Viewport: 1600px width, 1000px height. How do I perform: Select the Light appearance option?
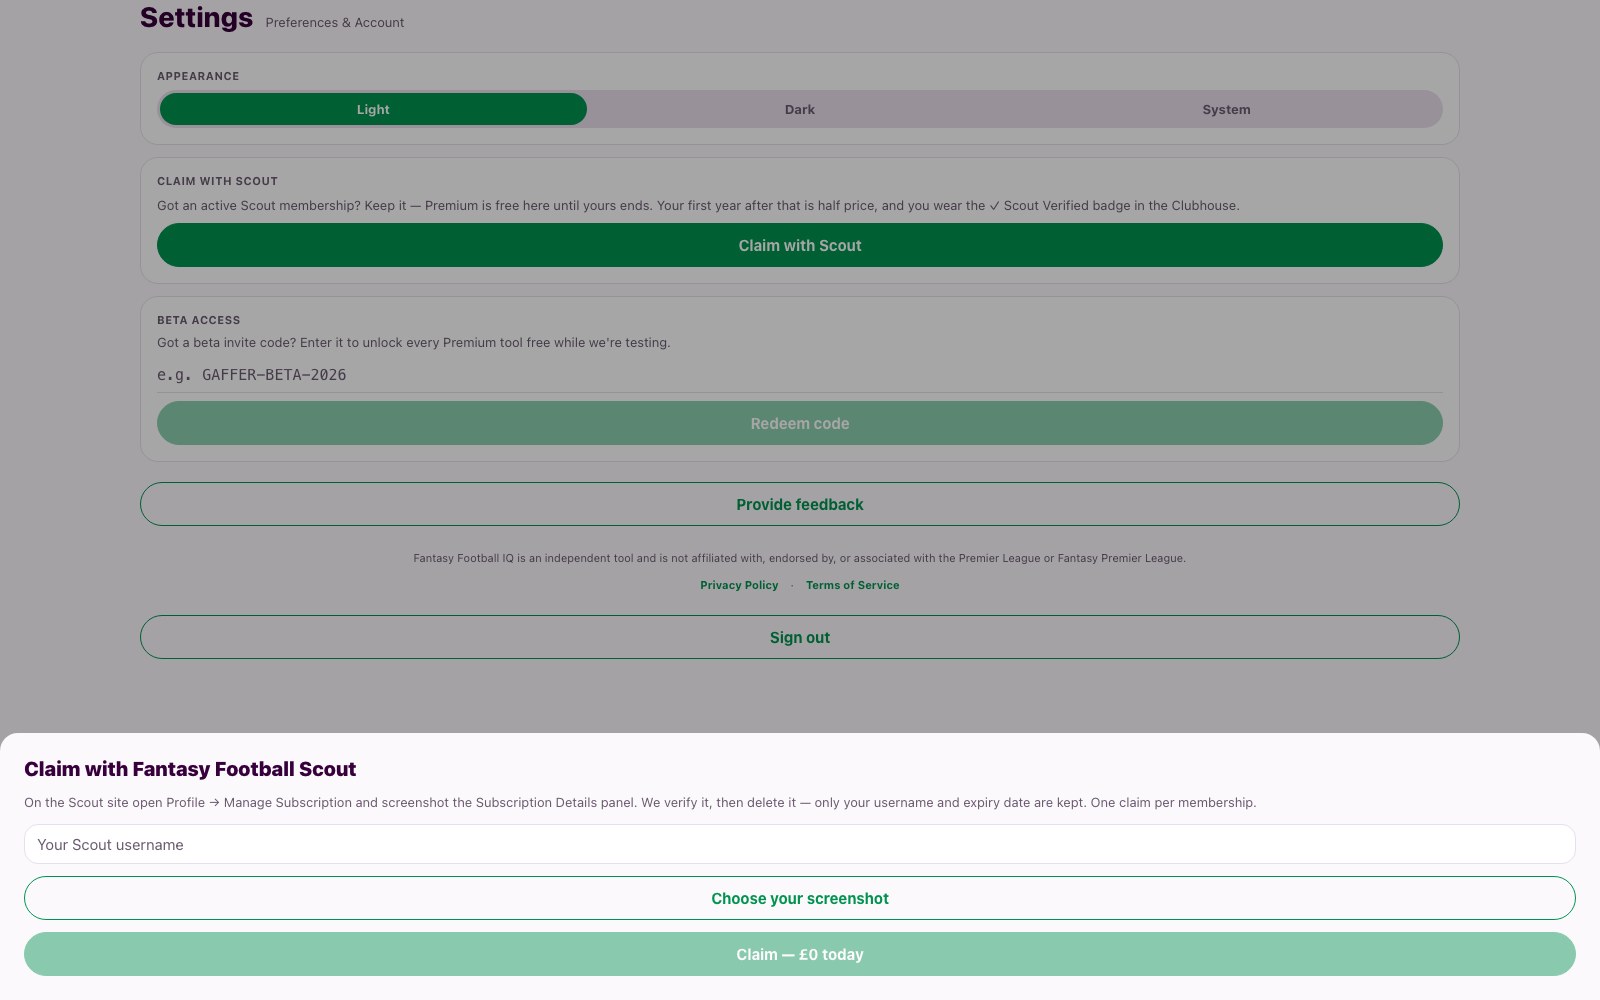point(373,109)
